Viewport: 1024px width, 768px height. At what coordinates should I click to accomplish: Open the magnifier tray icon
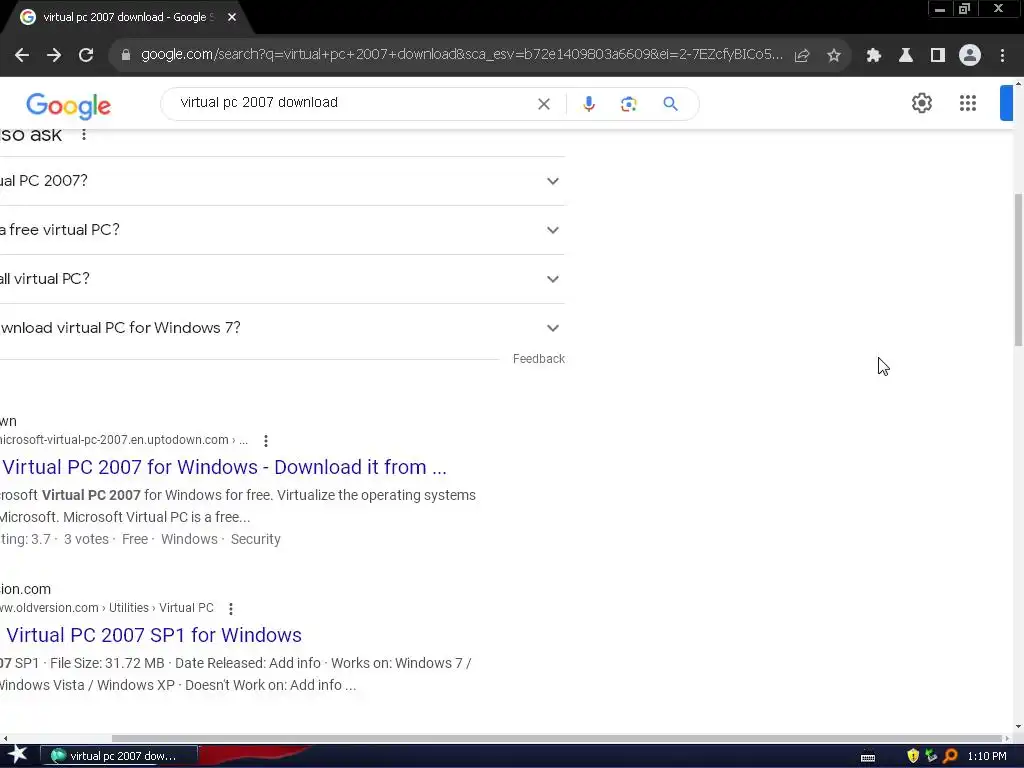[950, 756]
